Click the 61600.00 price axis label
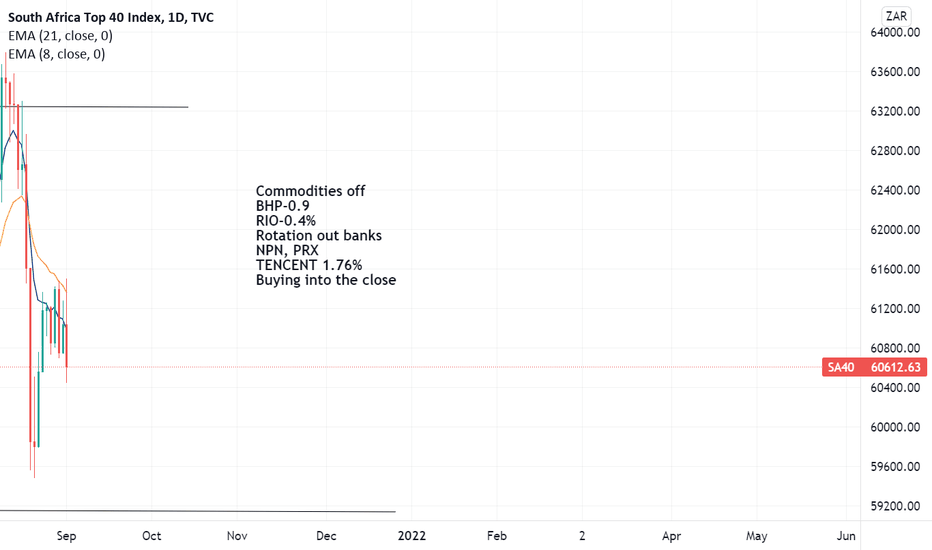Viewport: 932px width, 550px height. click(x=895, y=269)
